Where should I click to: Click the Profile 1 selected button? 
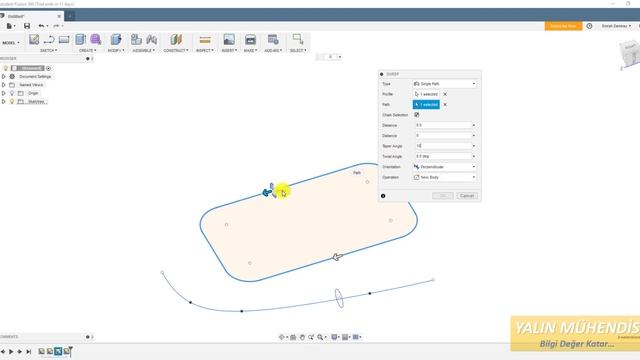click(x=426, y=94)
